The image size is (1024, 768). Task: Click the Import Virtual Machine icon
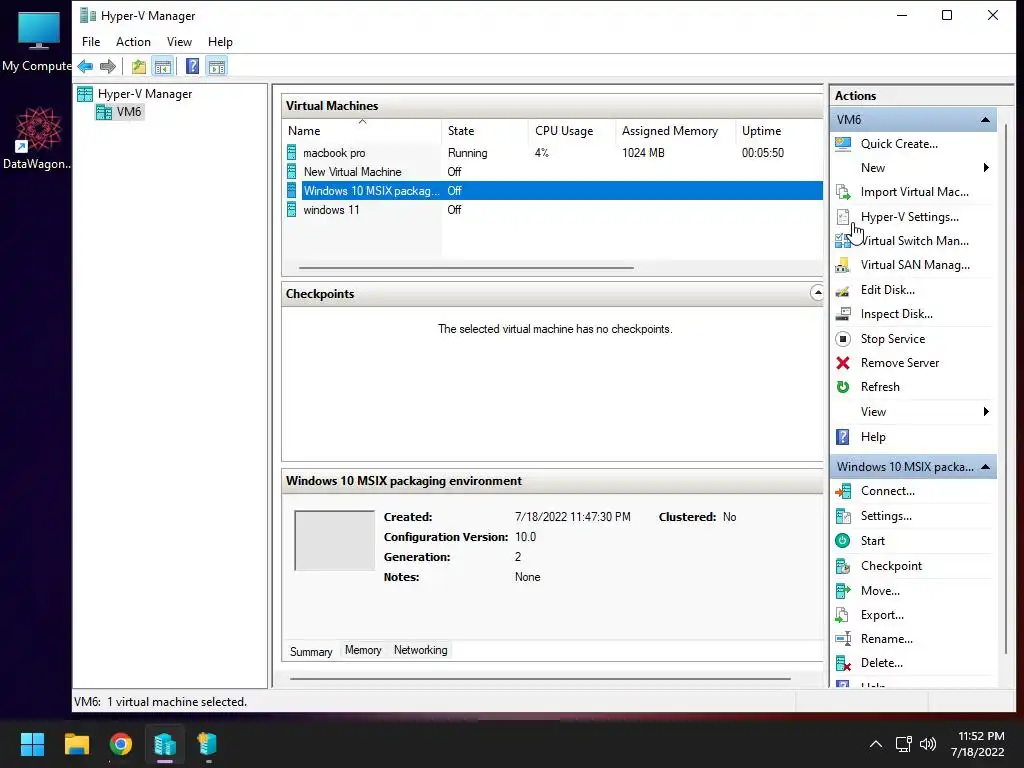click(843, 192)
